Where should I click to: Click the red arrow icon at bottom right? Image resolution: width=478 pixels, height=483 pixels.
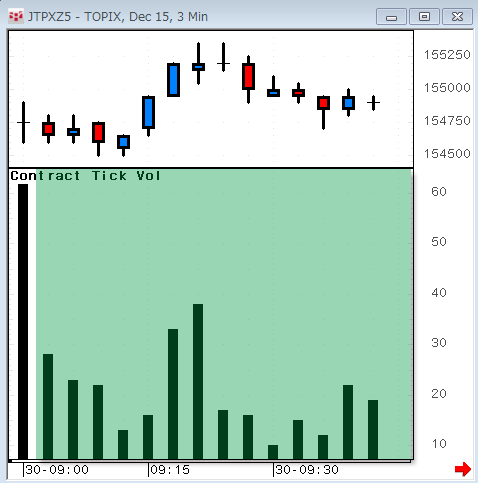pos(463,469)
